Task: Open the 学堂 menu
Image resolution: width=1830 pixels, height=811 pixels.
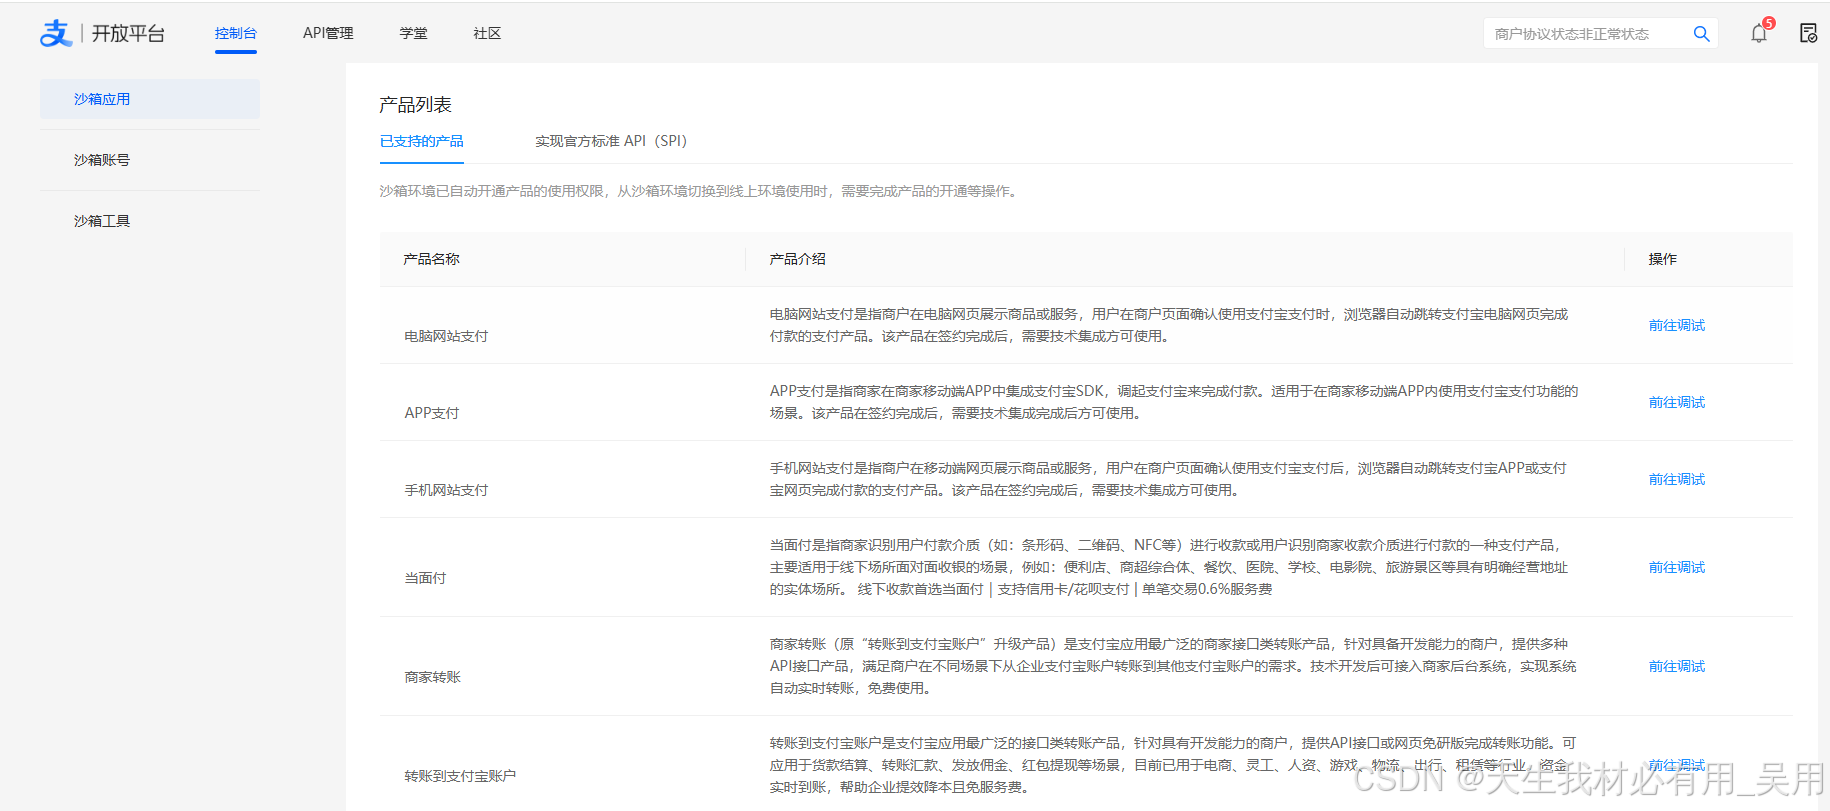Action: pyautogui.click(x=413, y=33)
